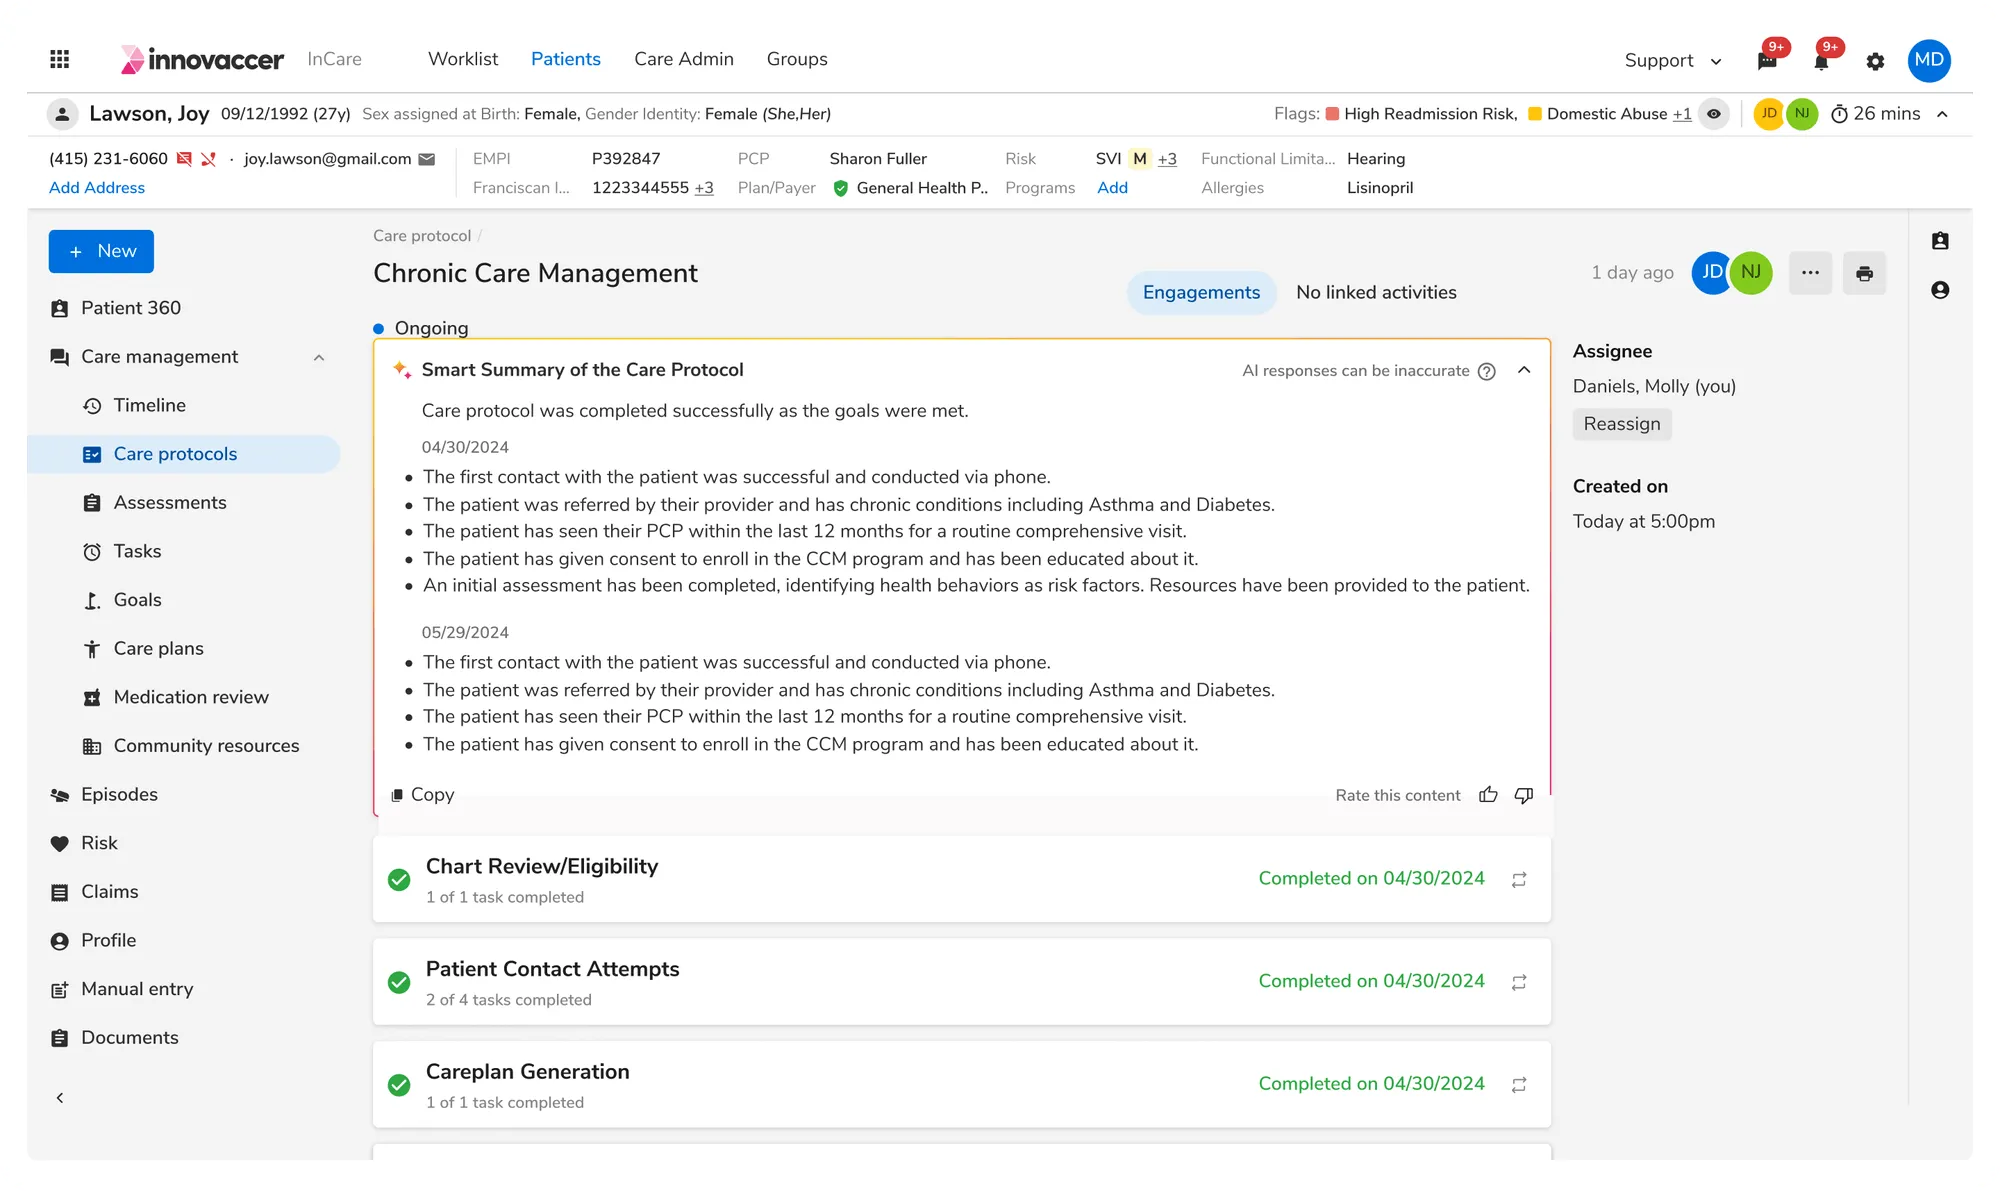Collapse the left sidebar with arrow
This screenshot has width=2000, height=1191.
click(x=60, y=1097)
